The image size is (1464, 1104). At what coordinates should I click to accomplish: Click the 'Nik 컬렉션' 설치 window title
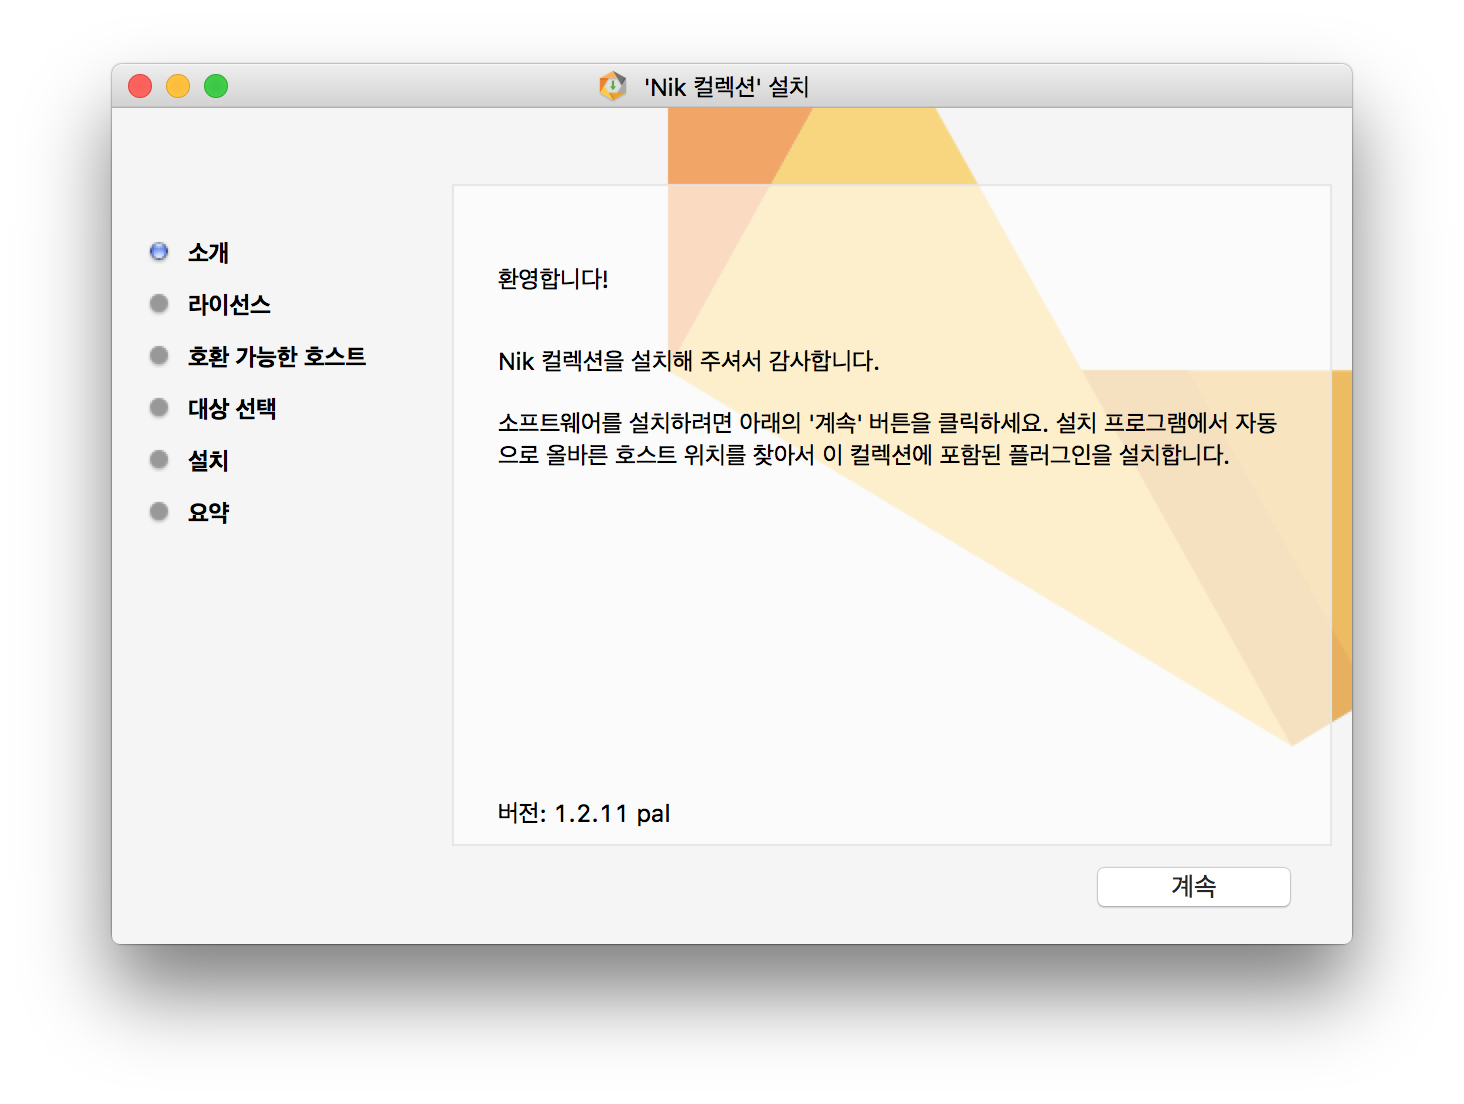pos(726,87)
